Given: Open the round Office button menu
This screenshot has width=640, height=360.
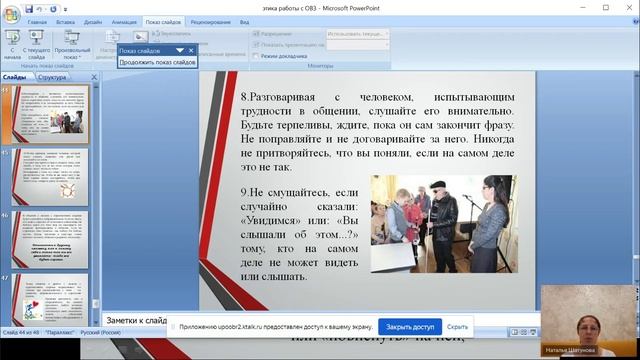Looking at the screenshot, I should [11, 15].
